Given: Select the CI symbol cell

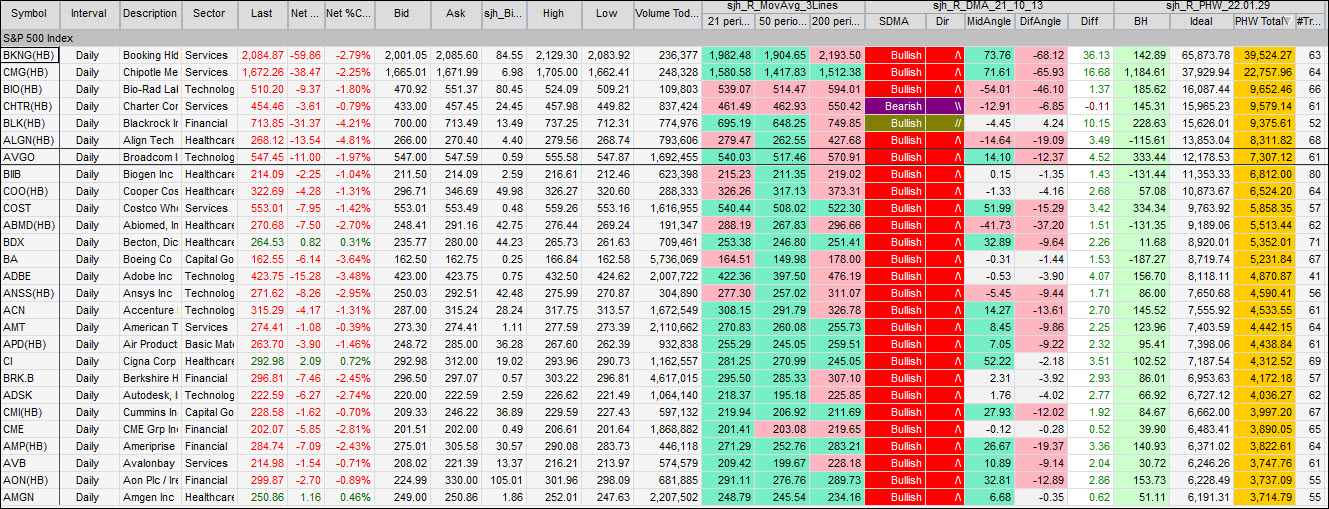Looking at the screenshot, I should pyautogui.click(x=30, y=361).
